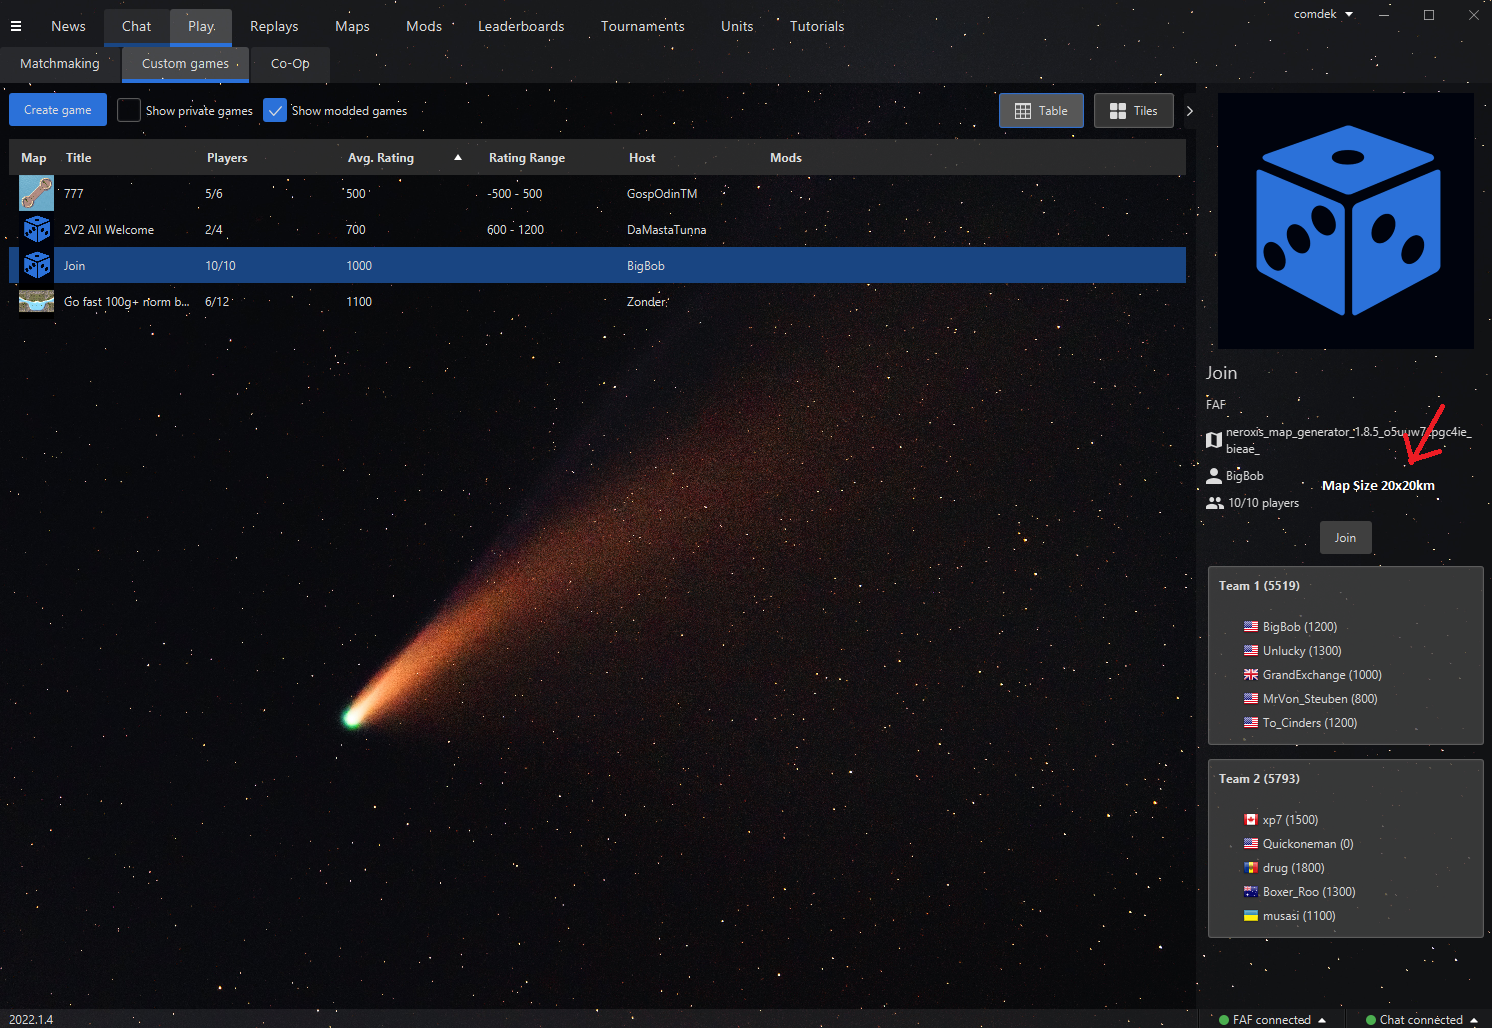Click host name DaMastaTunna
Image resolution: width=1492 pixels, height=1028 pixels.
coord(666,230)
